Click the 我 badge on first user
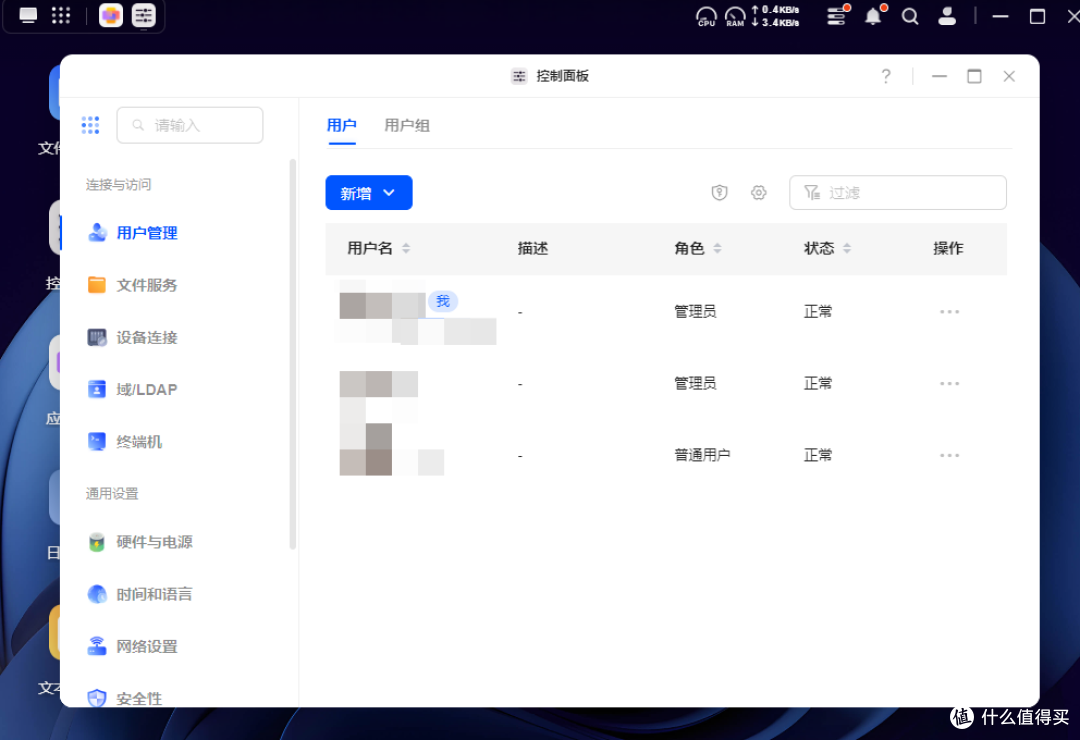Image resolution: width=1080 pixels, height=740 pixels. 443,301
